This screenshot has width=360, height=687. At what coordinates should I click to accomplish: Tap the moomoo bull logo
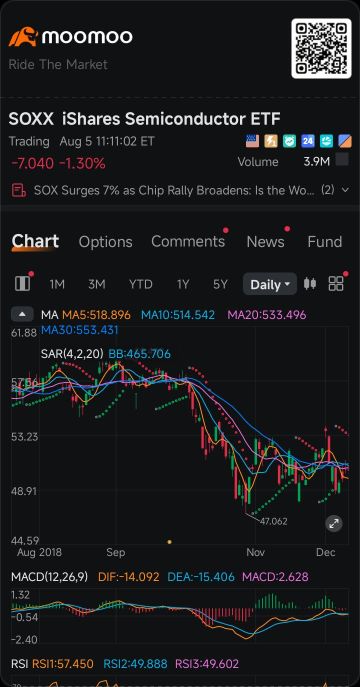point(23,37)
